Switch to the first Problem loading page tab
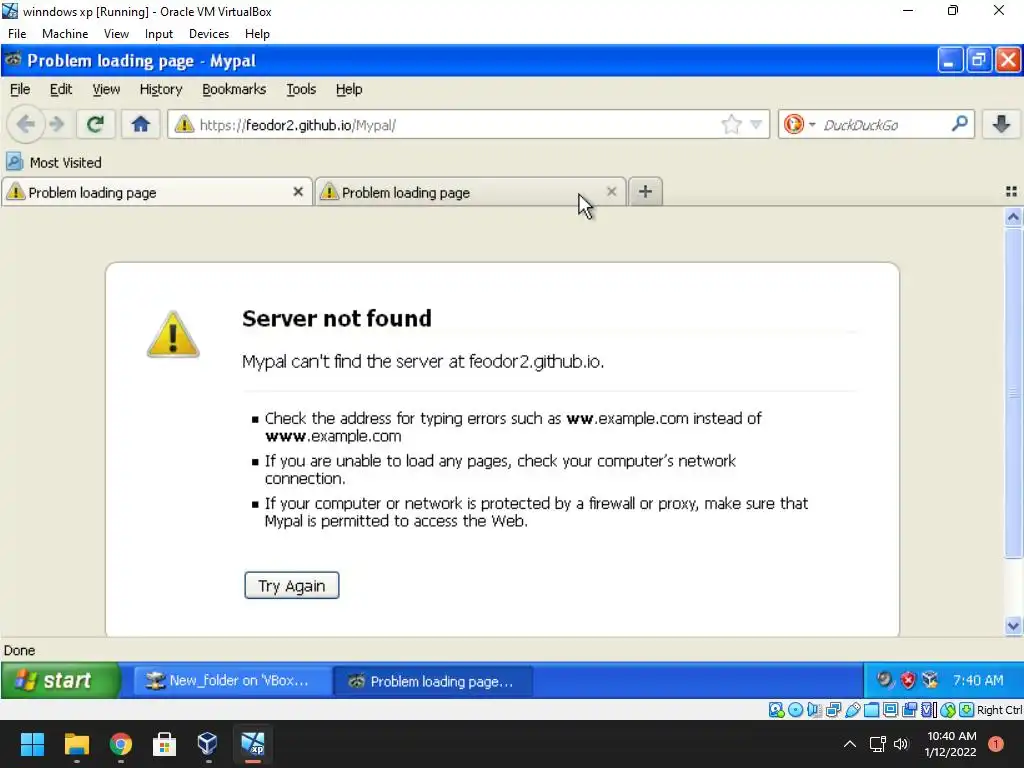Image resolution: width=1024 pixels, height=768 pixels. pos(157,193)
